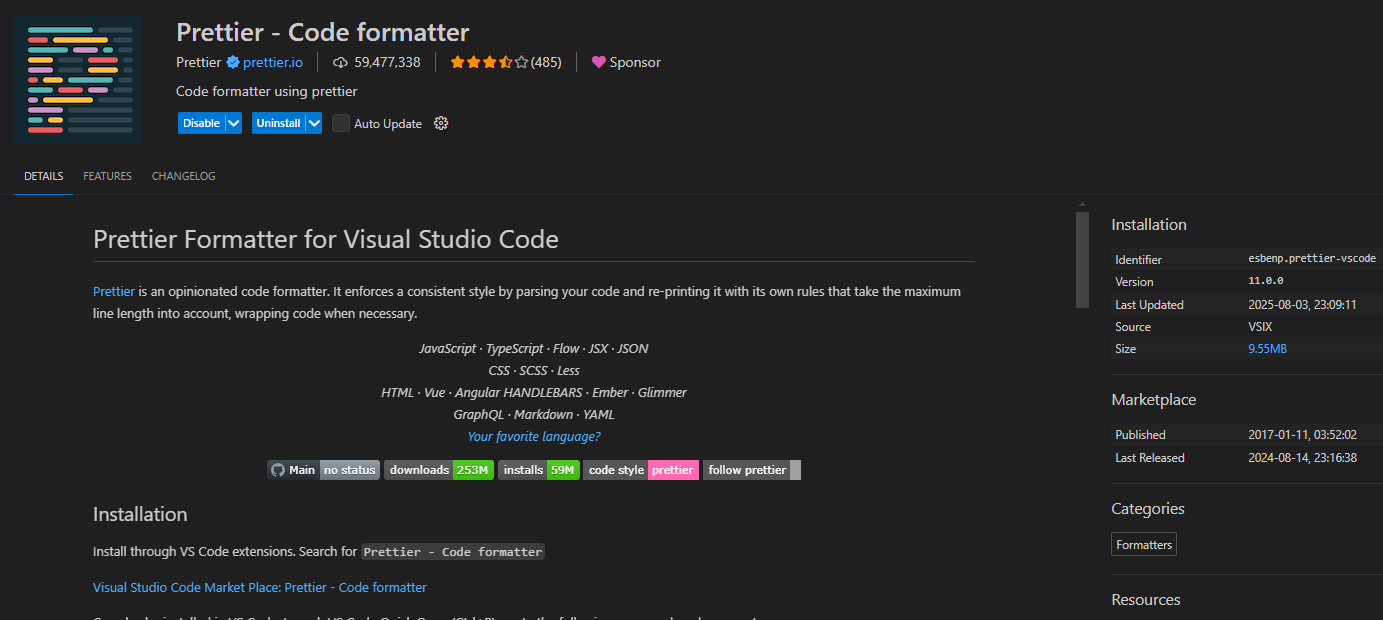The width and height of the screenshot is (1383, 620).
Task: Click the 'Prettier - Code formatter' inline code text
Action: [x=453, y=552]
